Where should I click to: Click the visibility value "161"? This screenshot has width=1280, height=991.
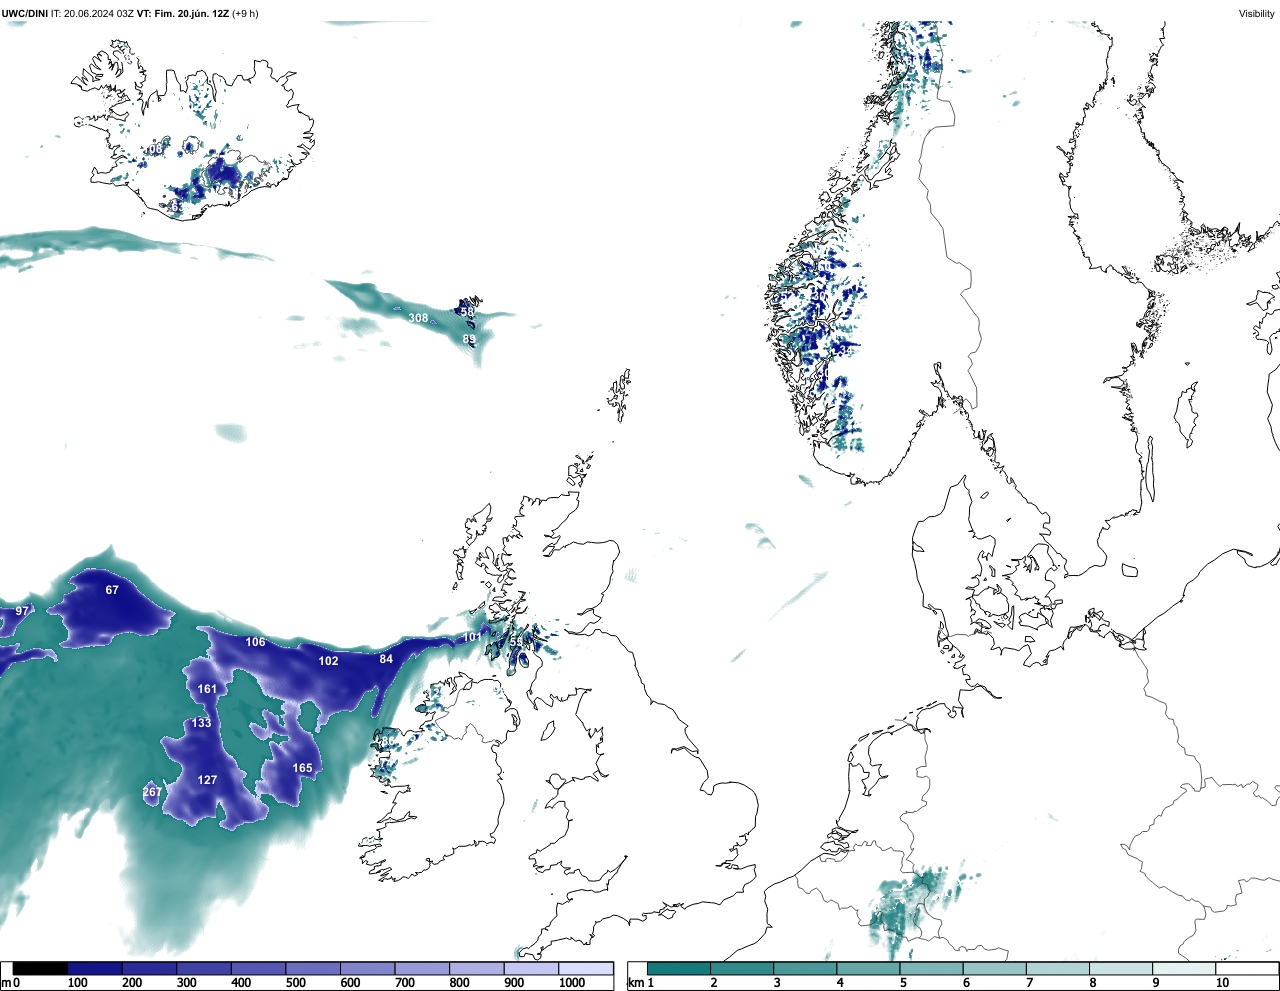point(207,689)
